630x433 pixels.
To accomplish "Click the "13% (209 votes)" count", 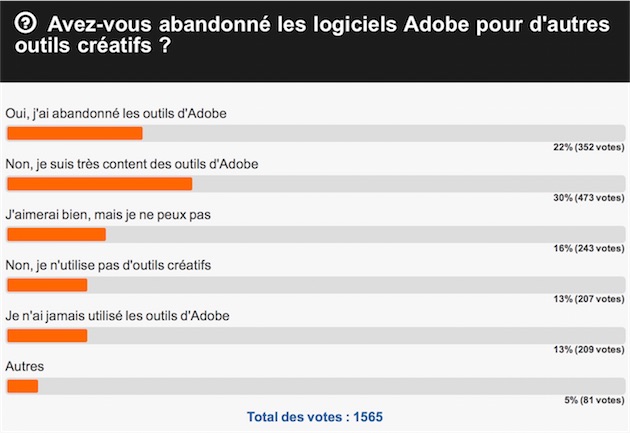I will [588, 349].
